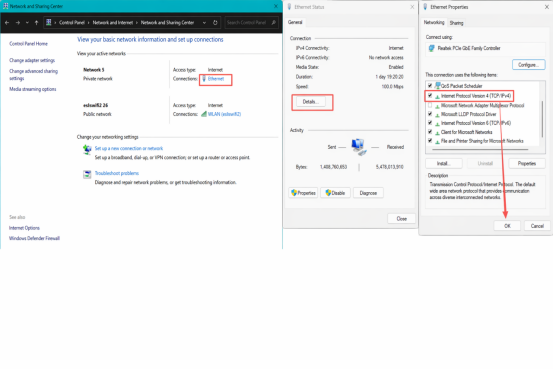Click the search magnifier icon
The height and width of the screenshot is (369, 553).
pyautogui.click(x=274, y=23)
